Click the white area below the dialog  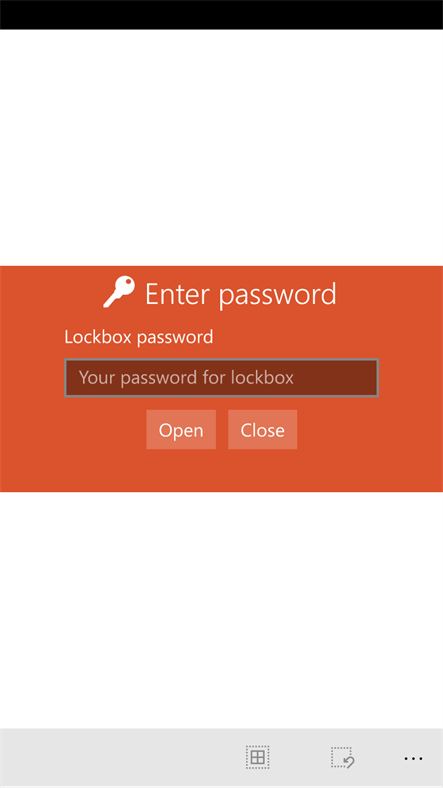222,610
